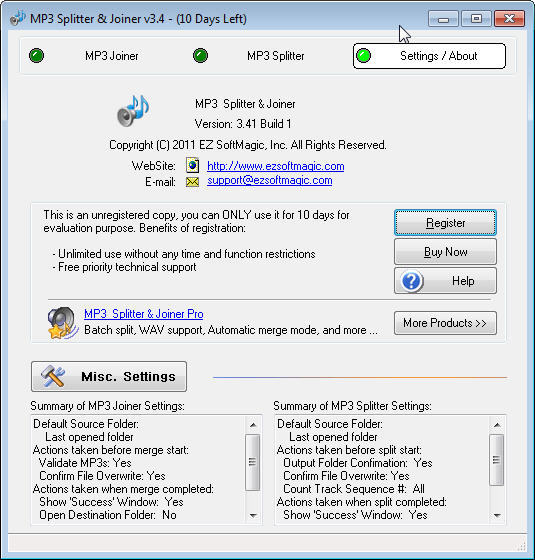Viewport: 535px width, 560px height.
Task: Click the support e-mail address link
Action: tap(270, 180)
